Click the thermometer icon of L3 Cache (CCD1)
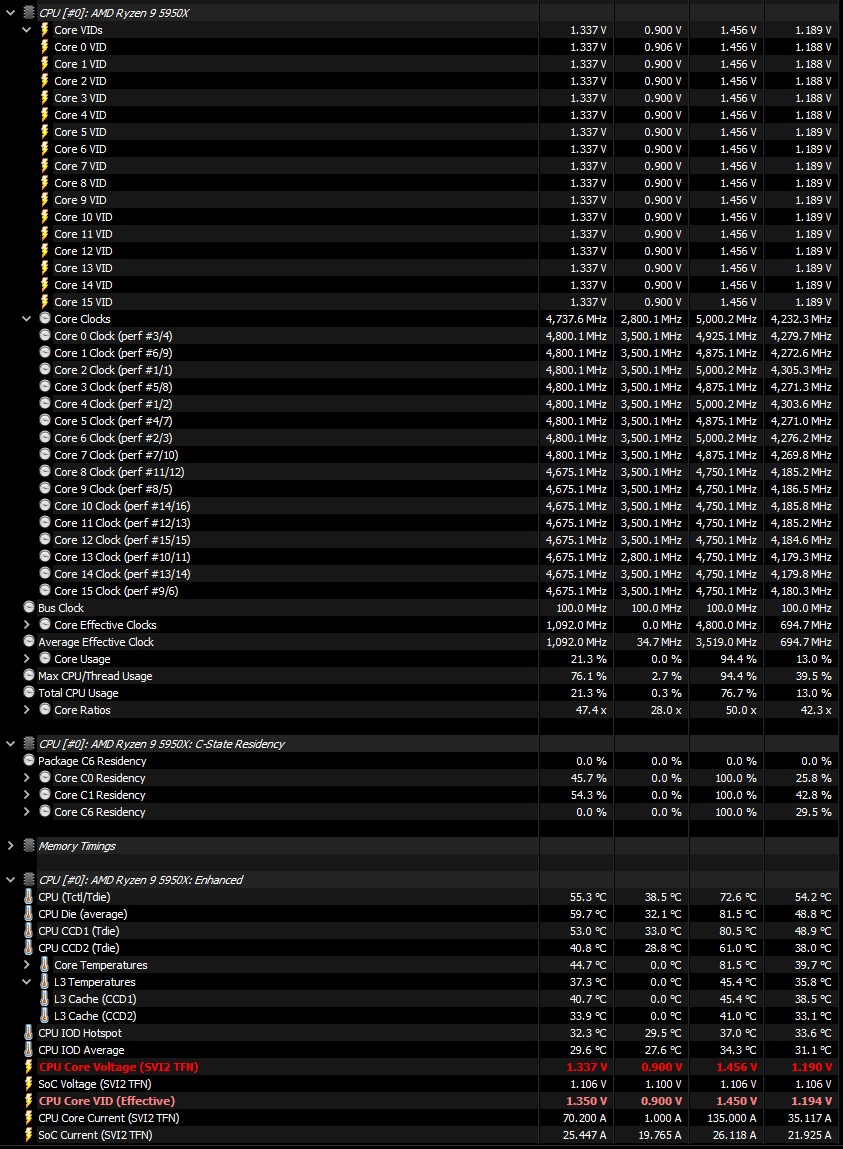 click(45, 999)
